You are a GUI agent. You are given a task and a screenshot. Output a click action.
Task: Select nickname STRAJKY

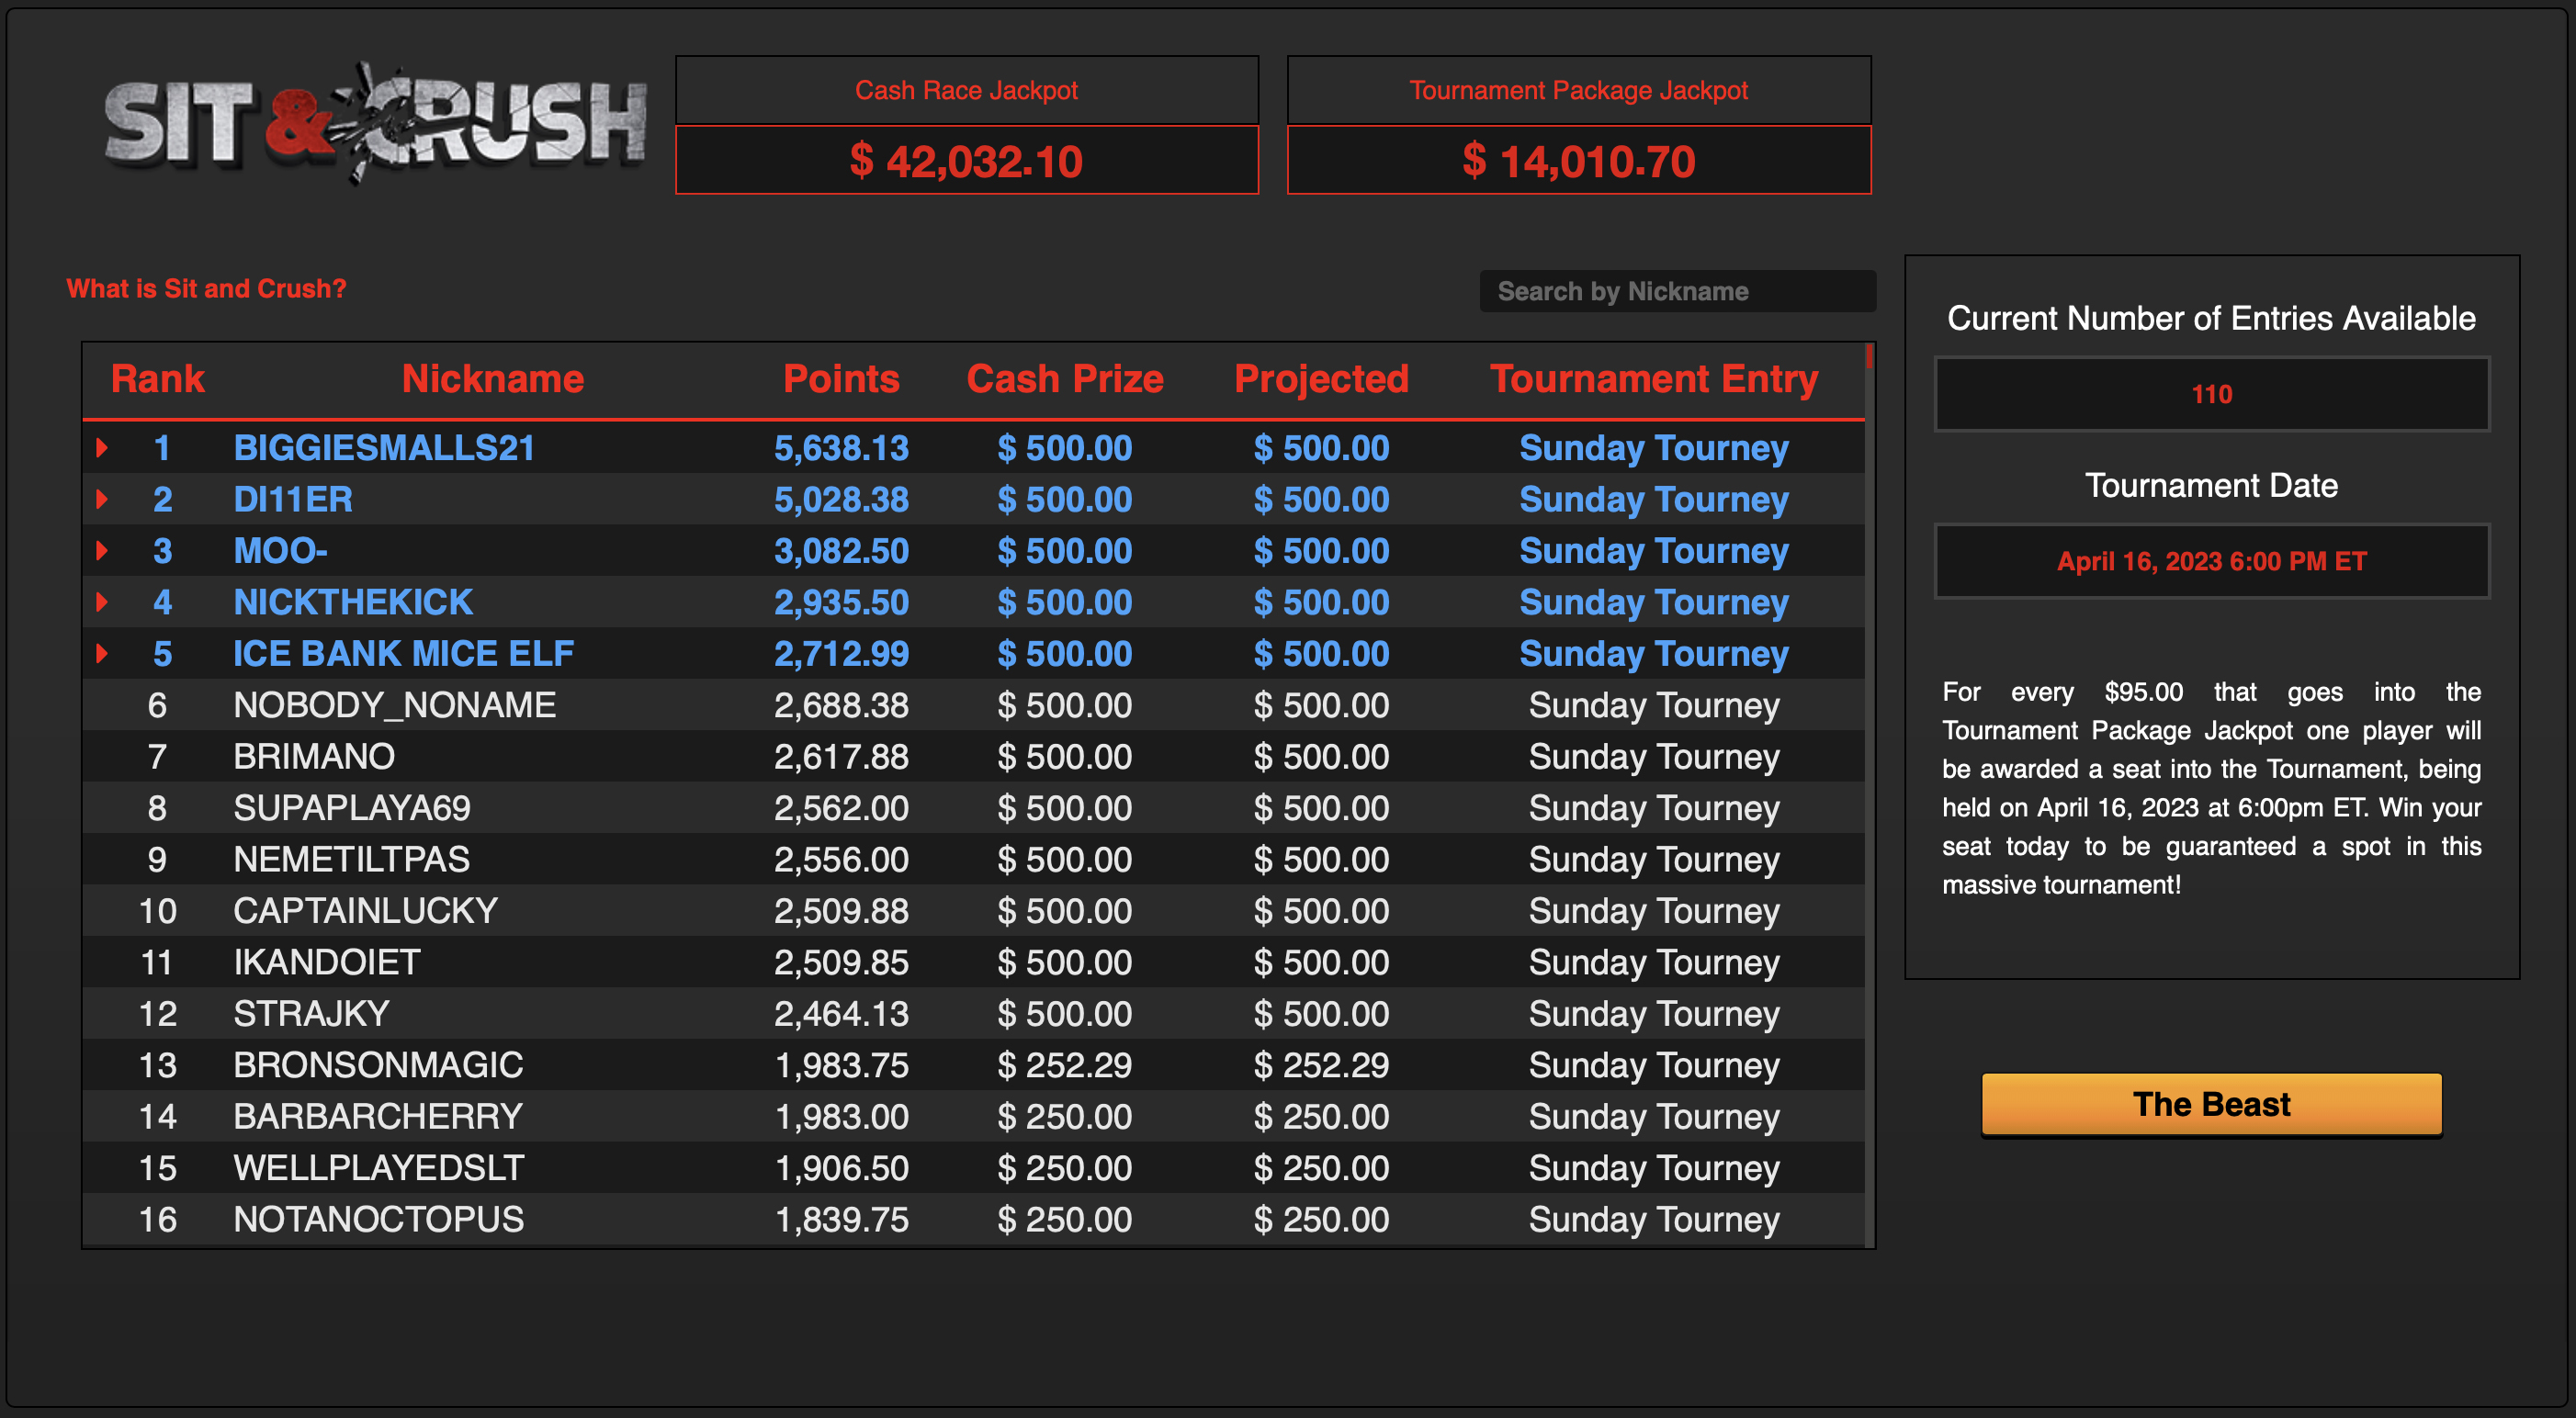click(311, 1014)
